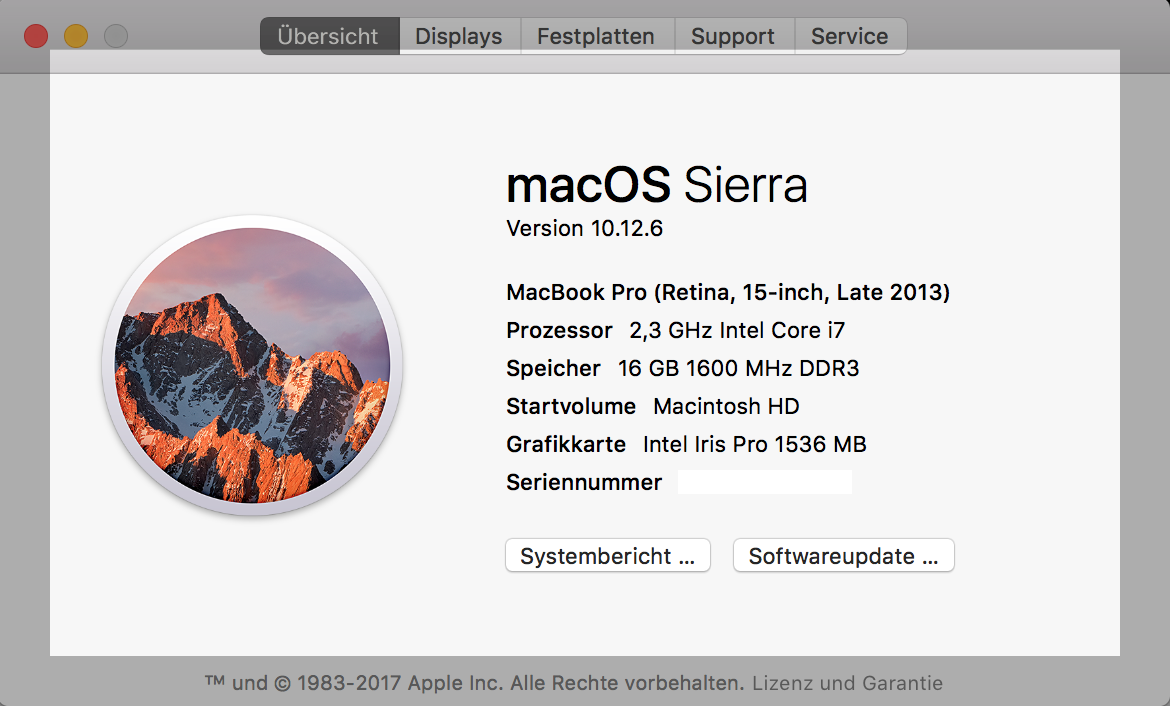This screenshot has width=1170, height=706.
Task: Open the Lizenz und Garantie link
Action: 847,684
